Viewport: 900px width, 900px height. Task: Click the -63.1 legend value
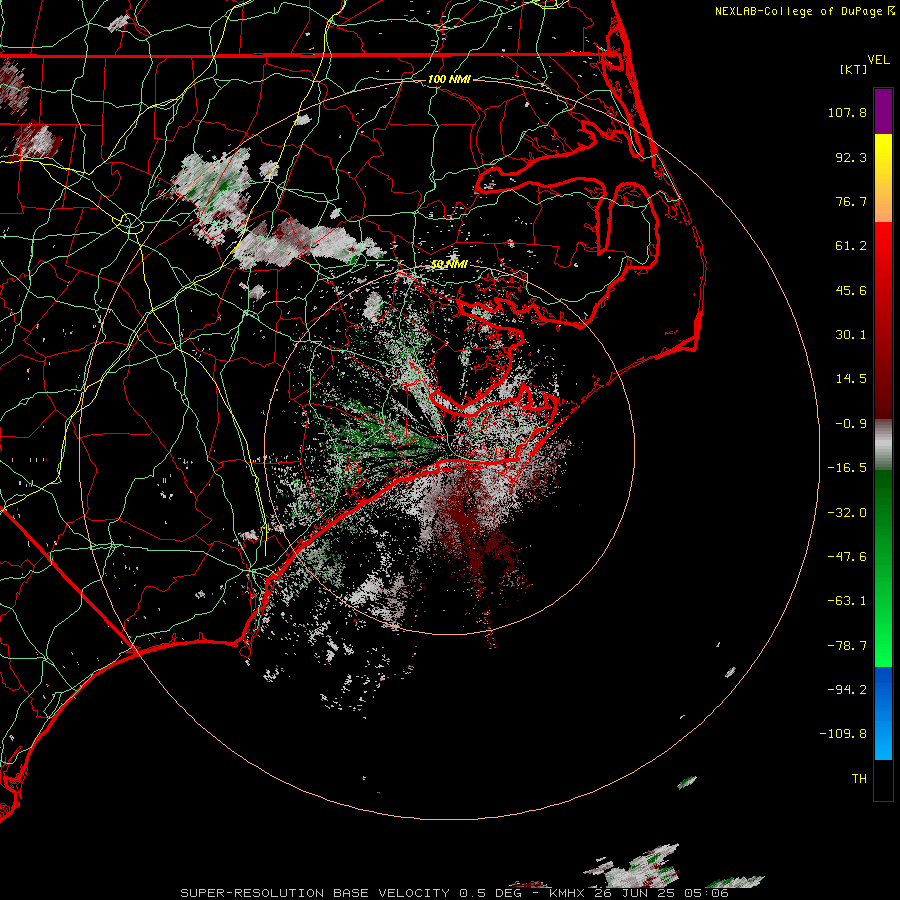click(847, 601)
